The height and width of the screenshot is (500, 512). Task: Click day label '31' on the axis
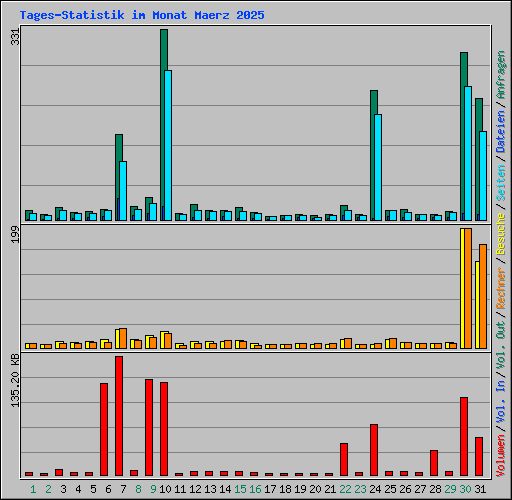click(x=480, y=489)
